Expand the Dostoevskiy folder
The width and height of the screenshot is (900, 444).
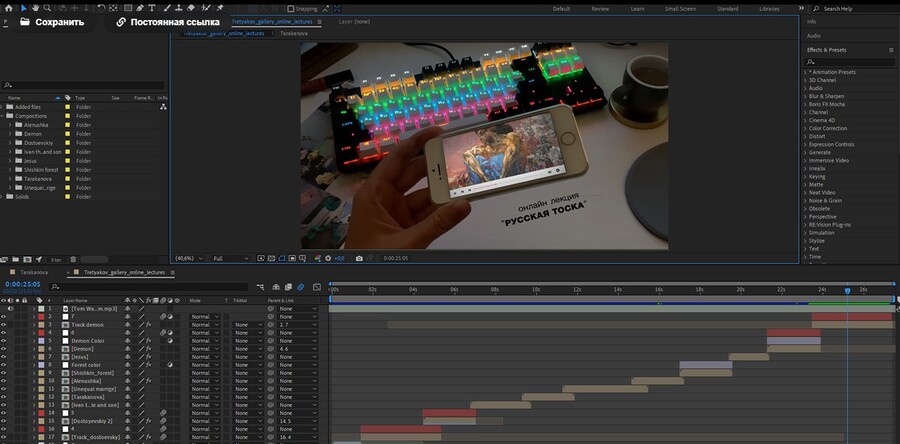tap(10, 143)
